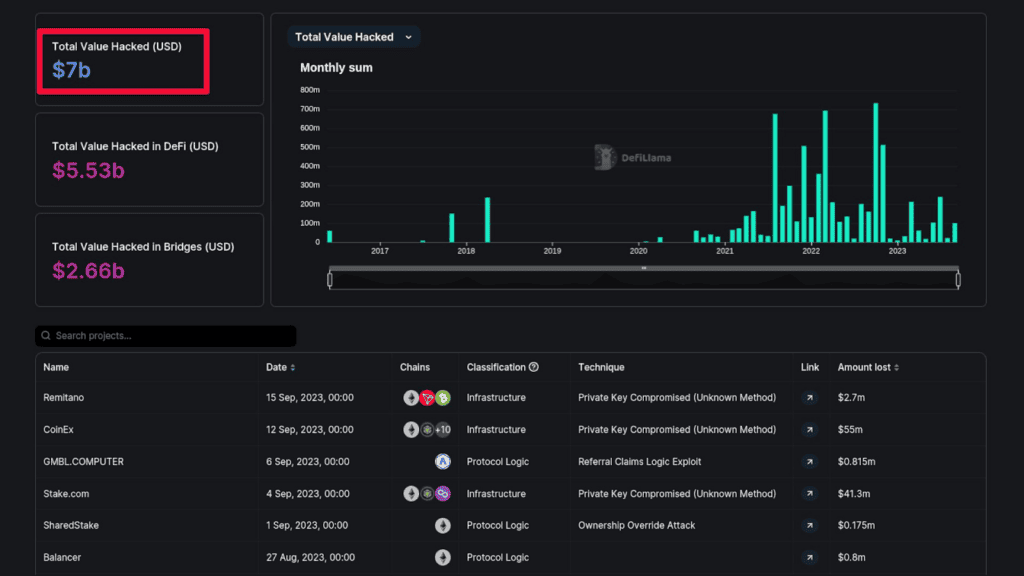This screenshot has height=576, width=1024.
Task: Open the Balancer project name
Action: (62, 558)
